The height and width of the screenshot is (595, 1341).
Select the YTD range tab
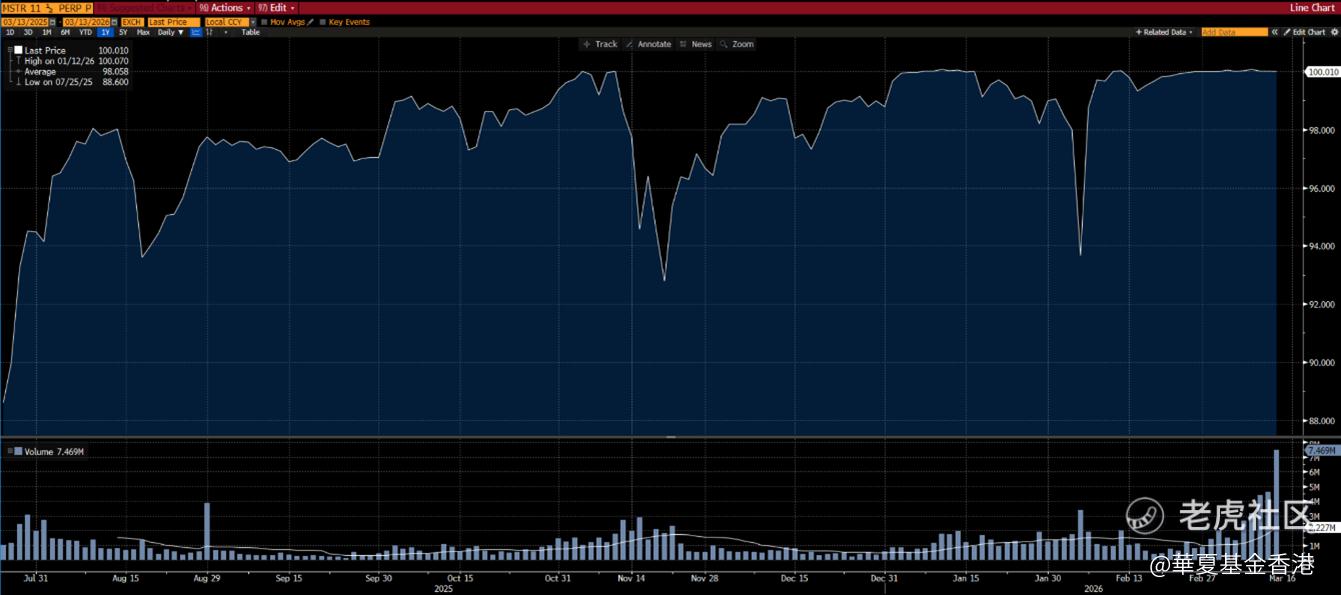(x=86, y=32)
